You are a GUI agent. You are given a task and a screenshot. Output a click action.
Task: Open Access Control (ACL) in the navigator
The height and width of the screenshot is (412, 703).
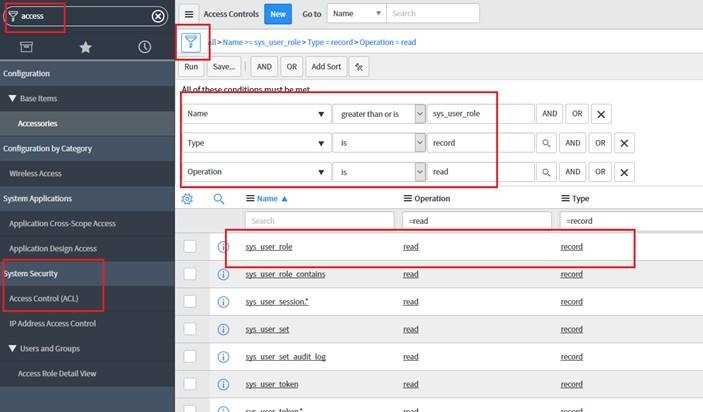coord(47,298)
